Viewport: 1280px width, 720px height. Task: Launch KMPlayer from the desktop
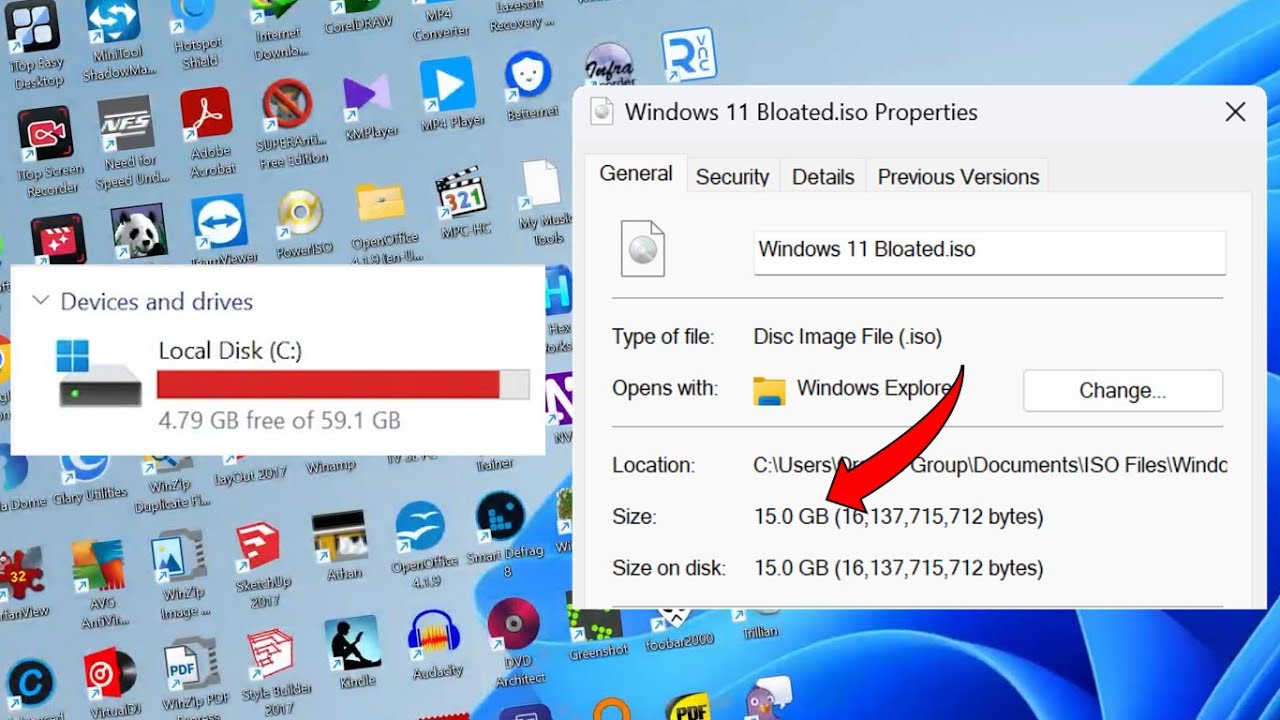[x=367, y=100]
